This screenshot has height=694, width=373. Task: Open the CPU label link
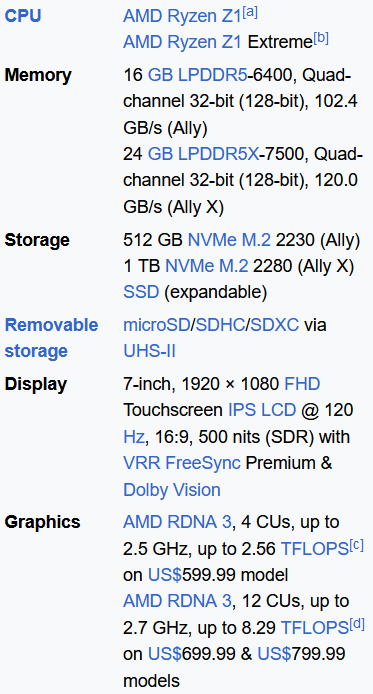point(23,16)
